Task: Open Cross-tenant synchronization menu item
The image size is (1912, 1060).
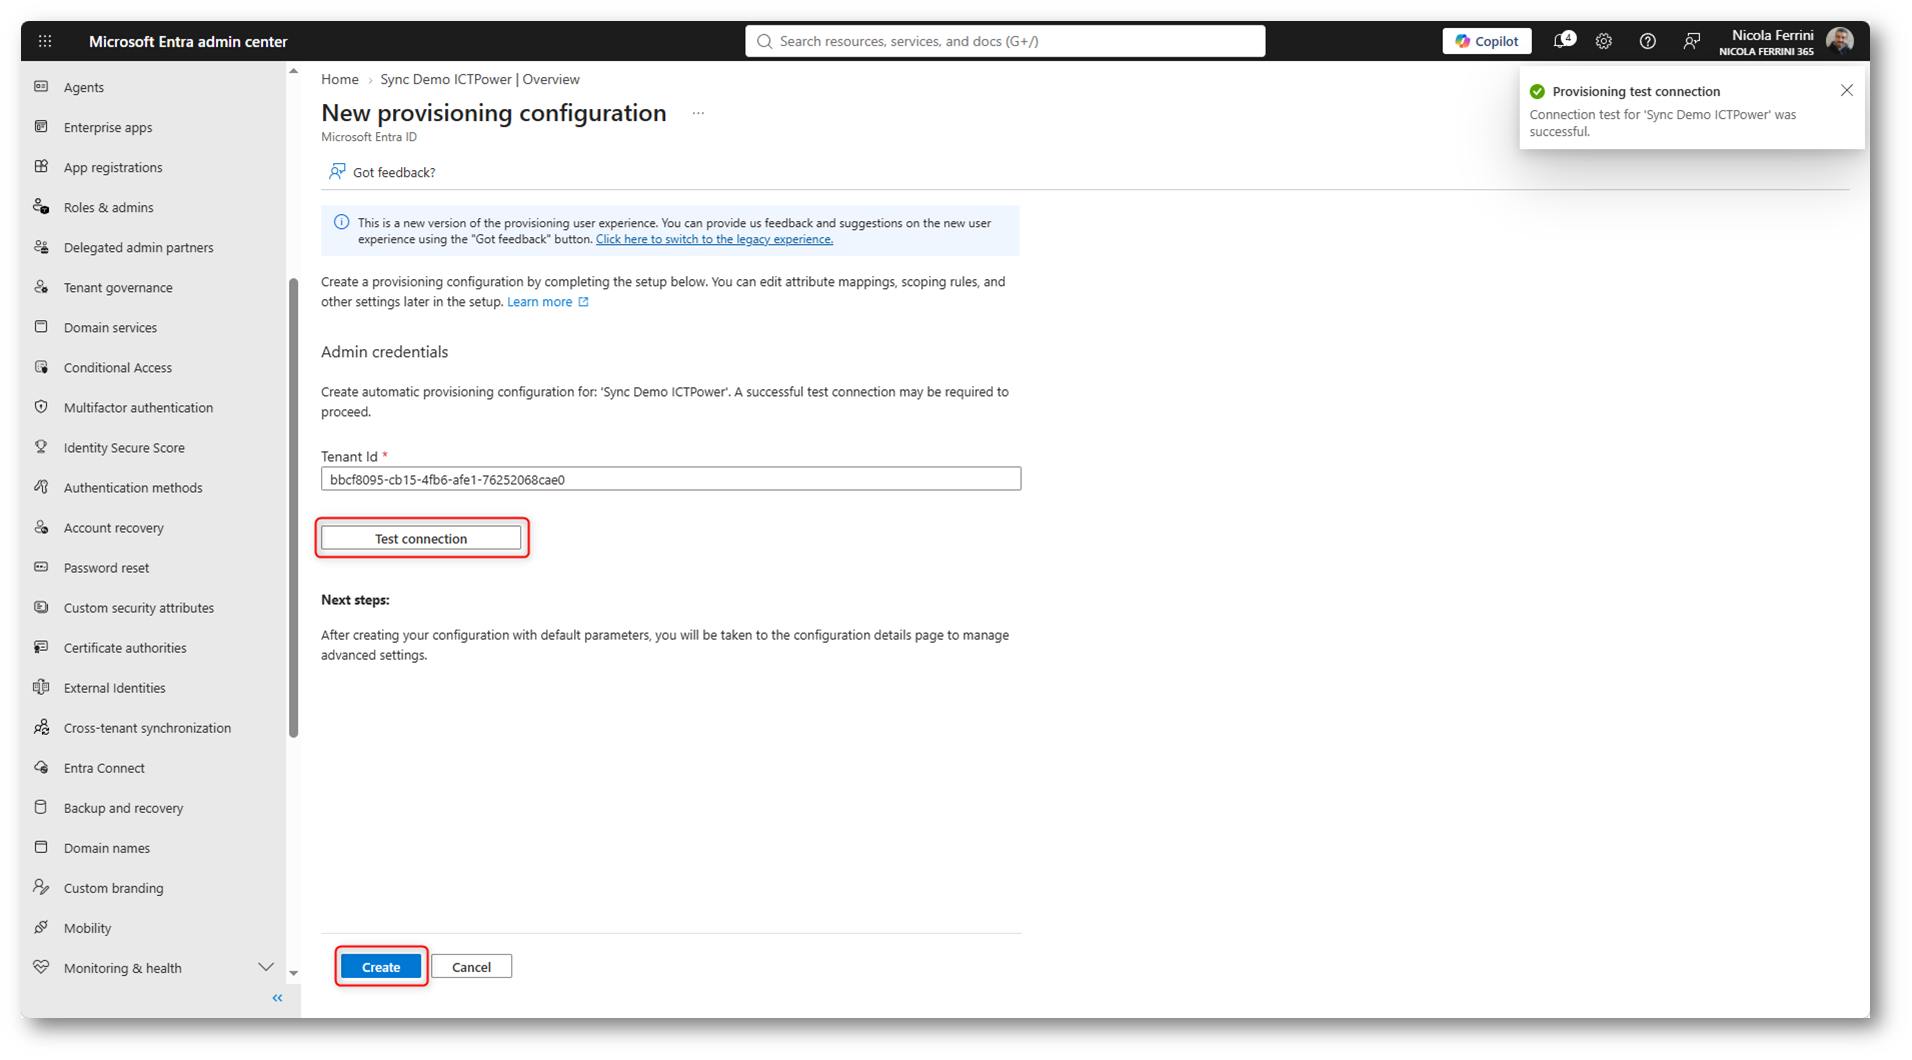Action: point(147,727)
